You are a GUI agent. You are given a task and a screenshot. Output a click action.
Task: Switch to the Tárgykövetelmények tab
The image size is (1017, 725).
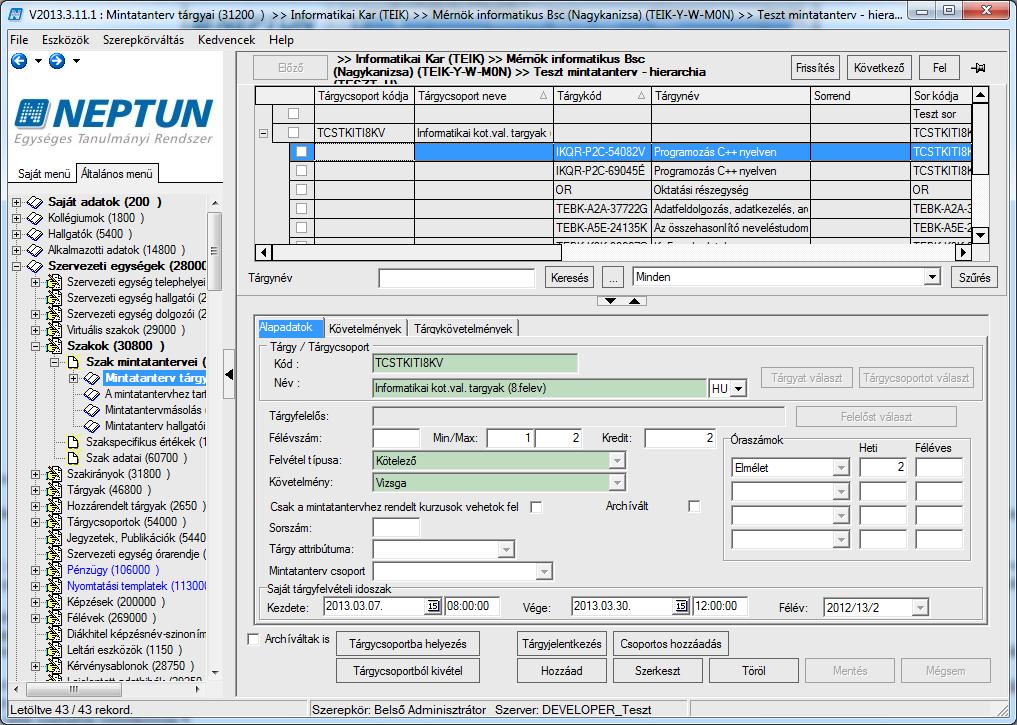(463, 329)
